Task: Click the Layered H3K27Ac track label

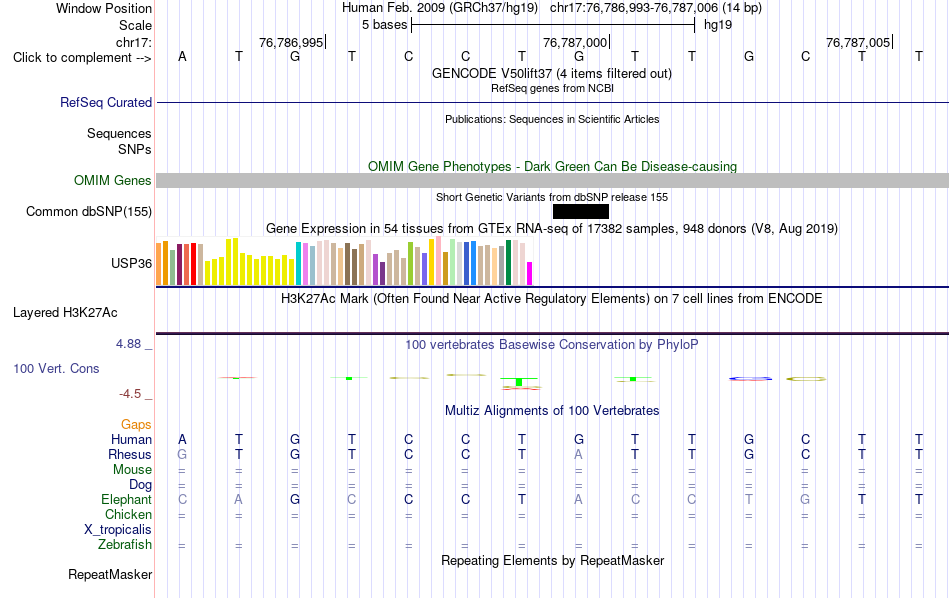Action: click(x=65, y=313)
